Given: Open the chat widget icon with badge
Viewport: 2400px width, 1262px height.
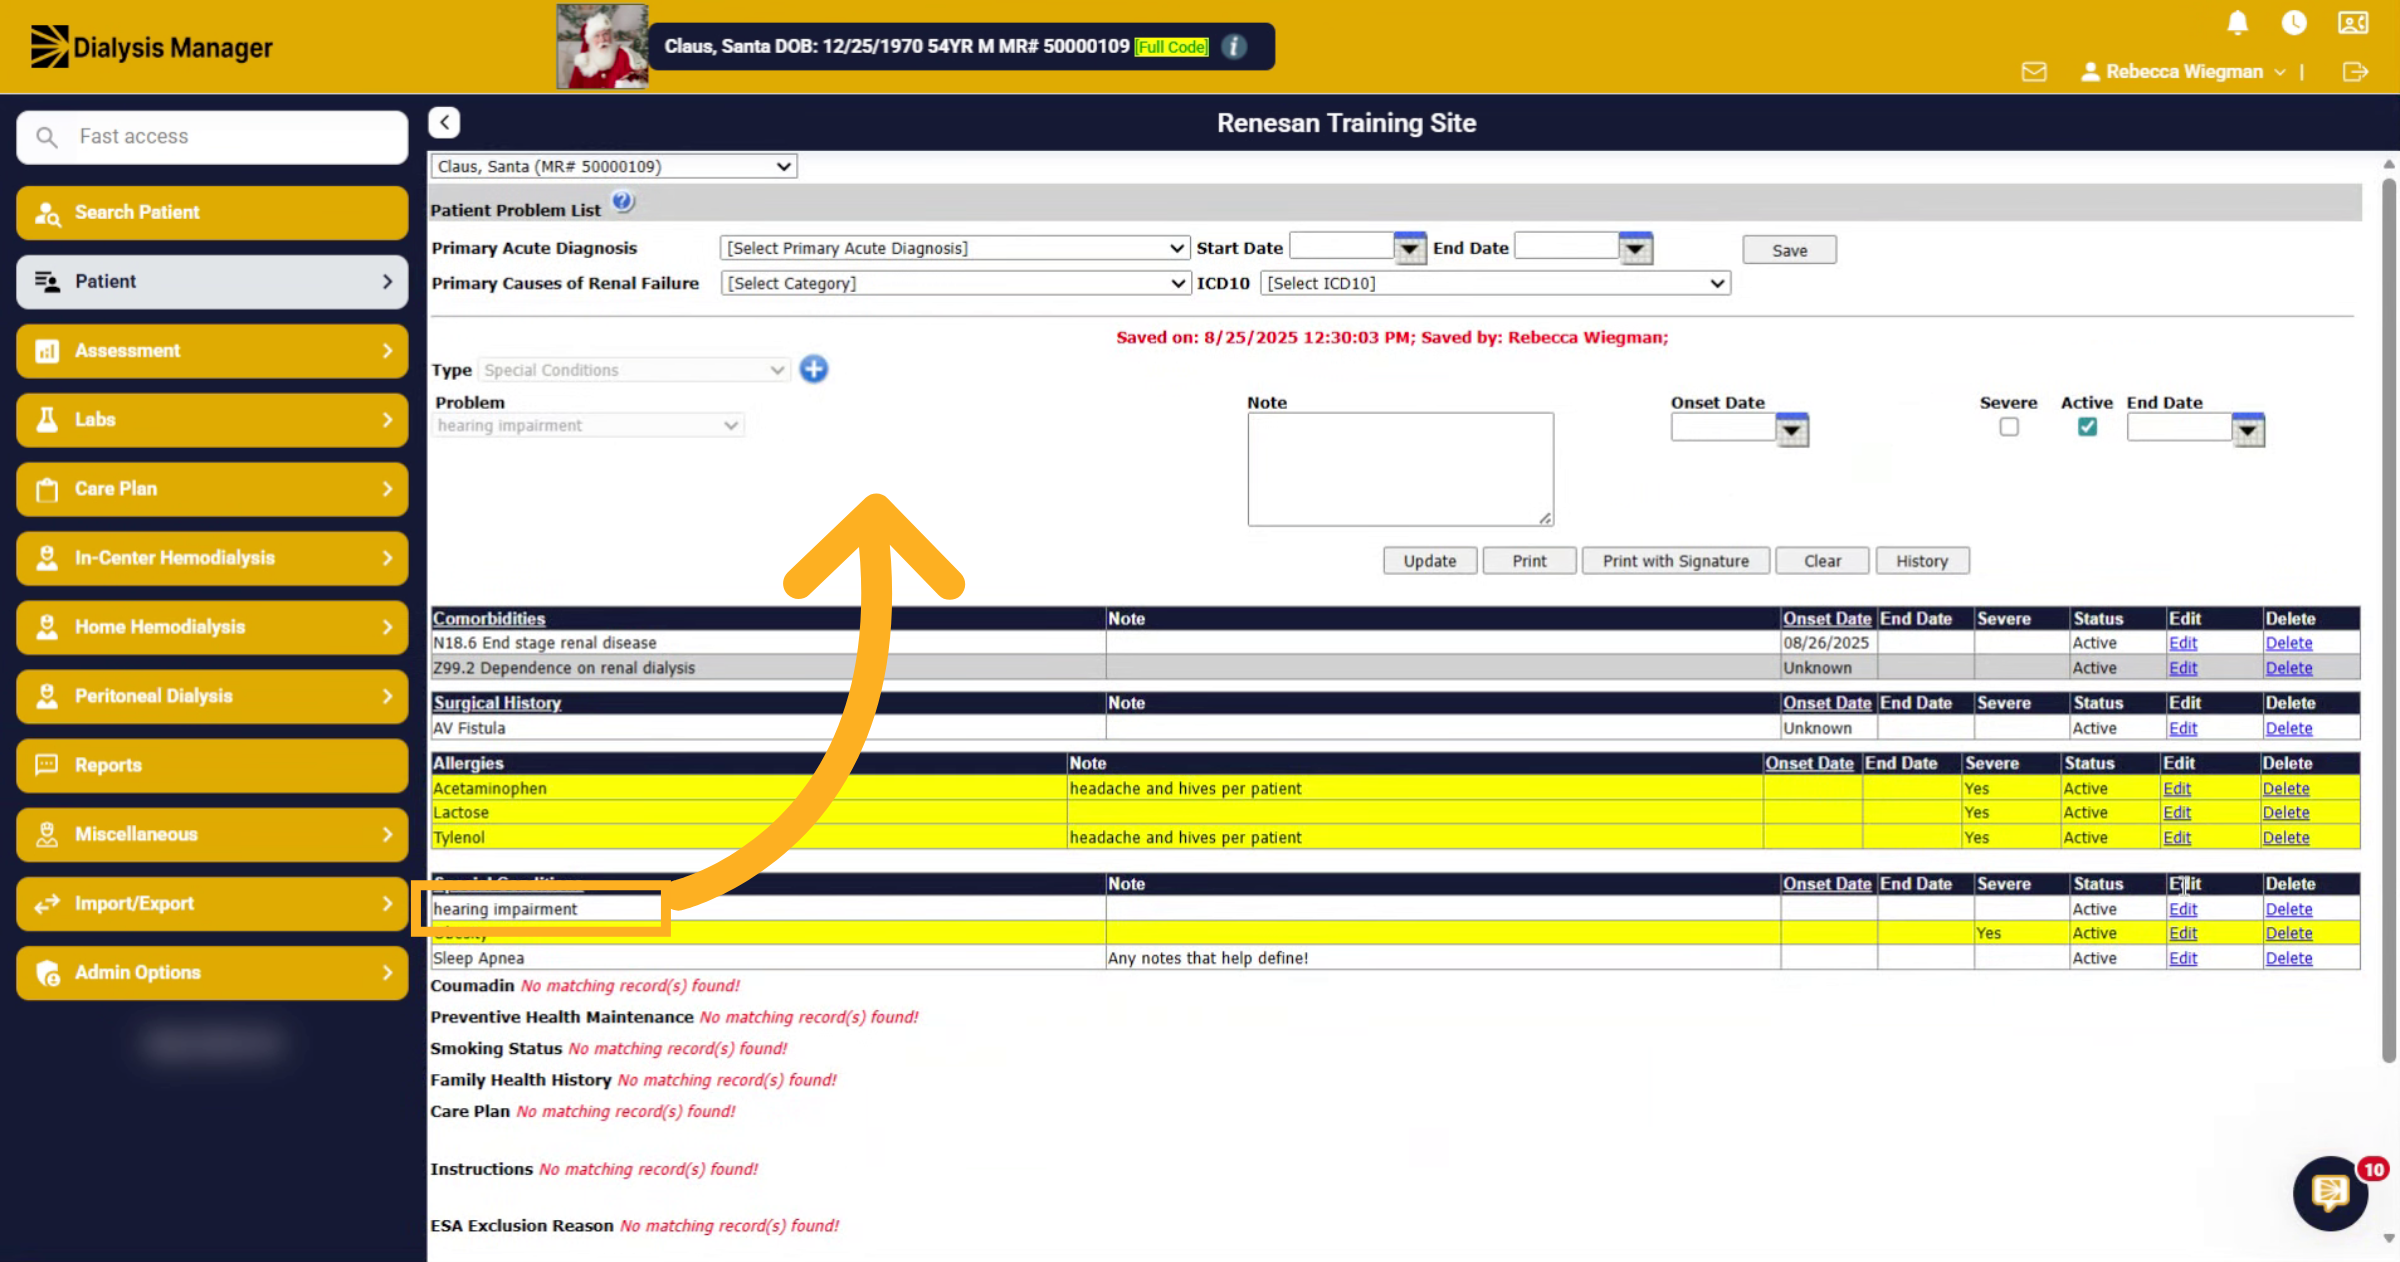Looking at the screenshot, I should (x=2331, y=1192).
